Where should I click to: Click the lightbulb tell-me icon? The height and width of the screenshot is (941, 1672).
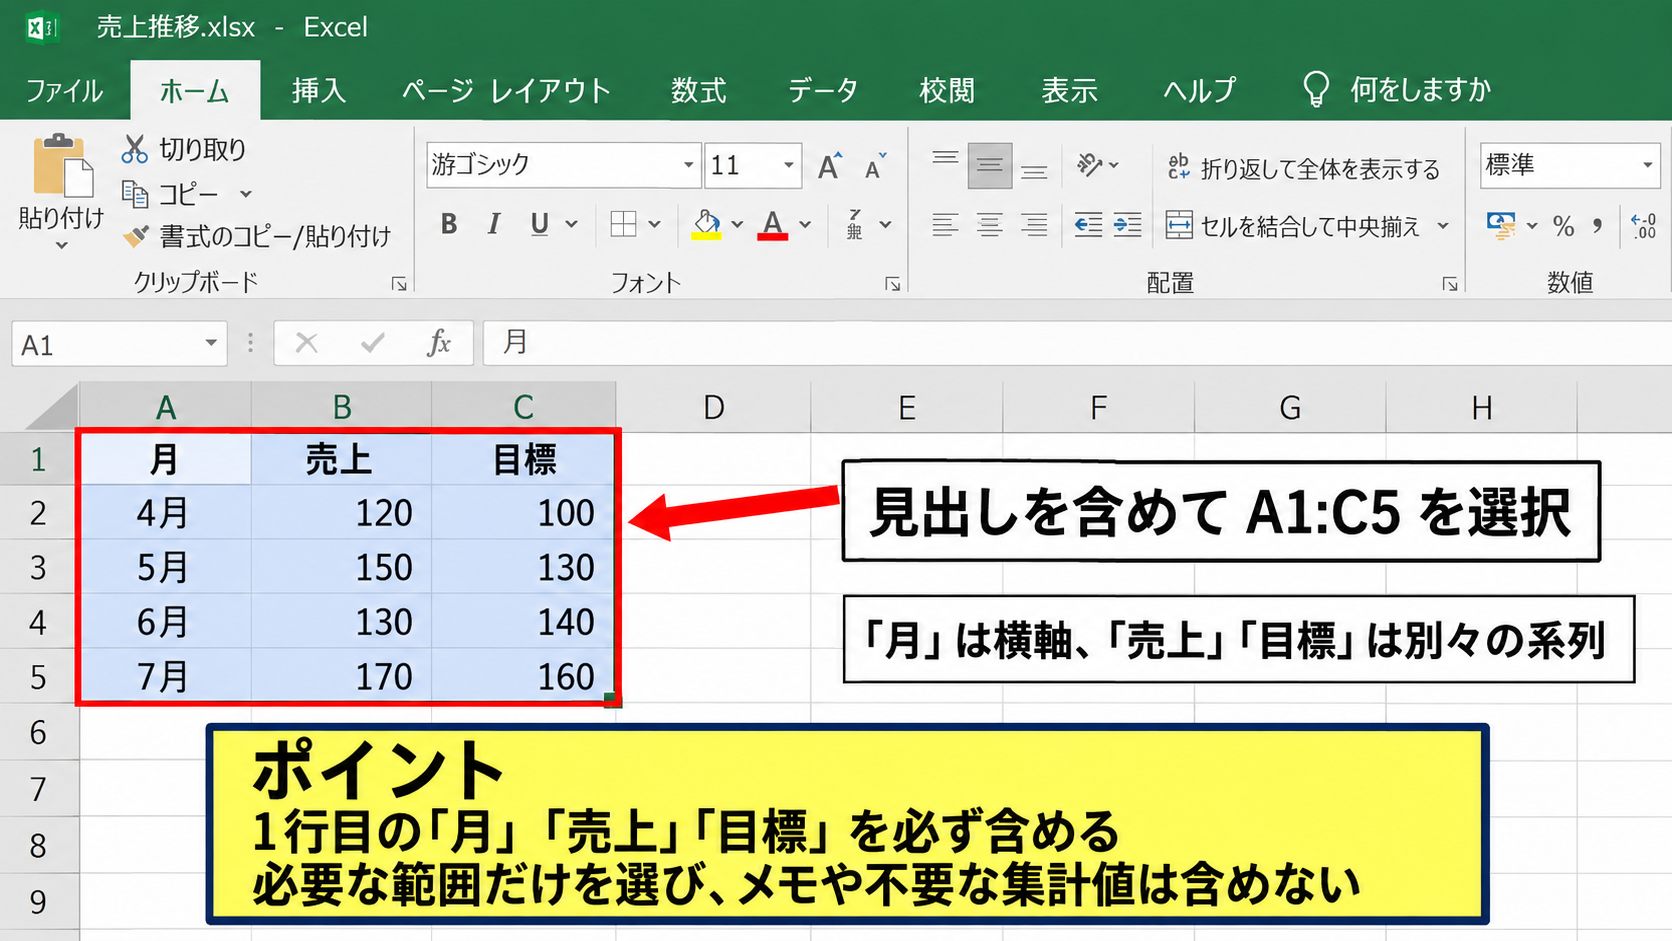pos(1316,89)
